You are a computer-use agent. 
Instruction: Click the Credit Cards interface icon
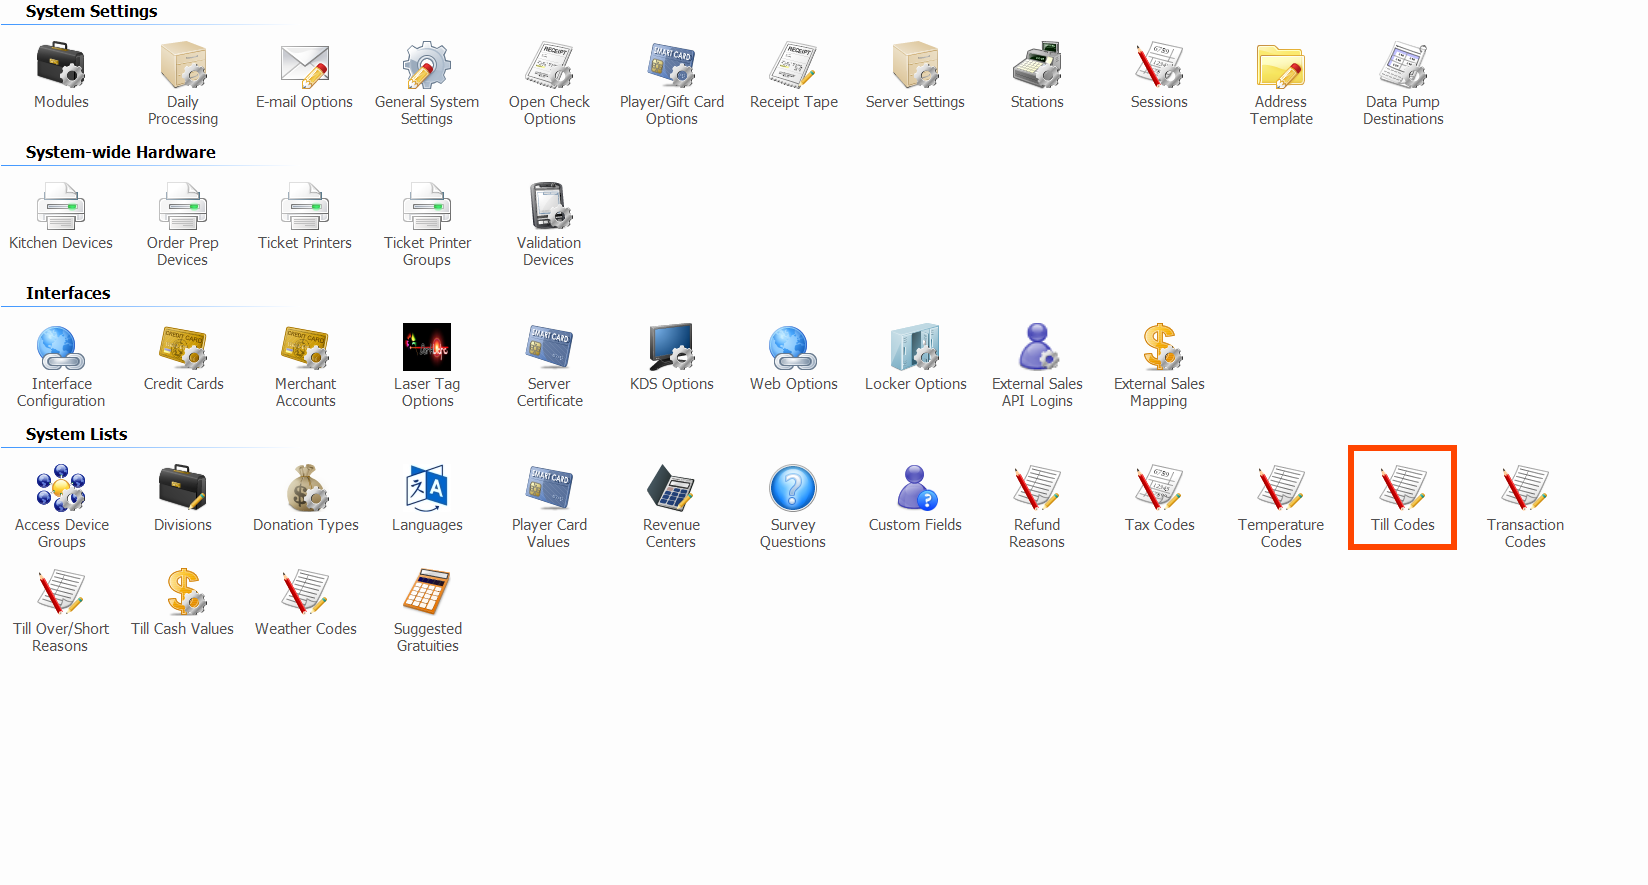pos(183,349)
